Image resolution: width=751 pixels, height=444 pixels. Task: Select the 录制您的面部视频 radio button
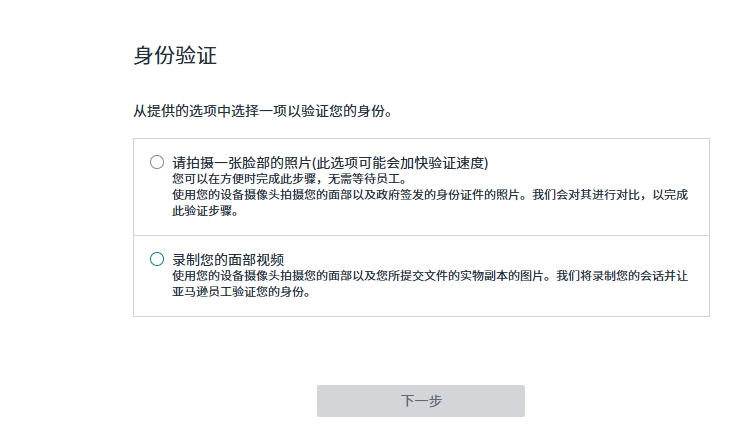(x=157, y=259)
